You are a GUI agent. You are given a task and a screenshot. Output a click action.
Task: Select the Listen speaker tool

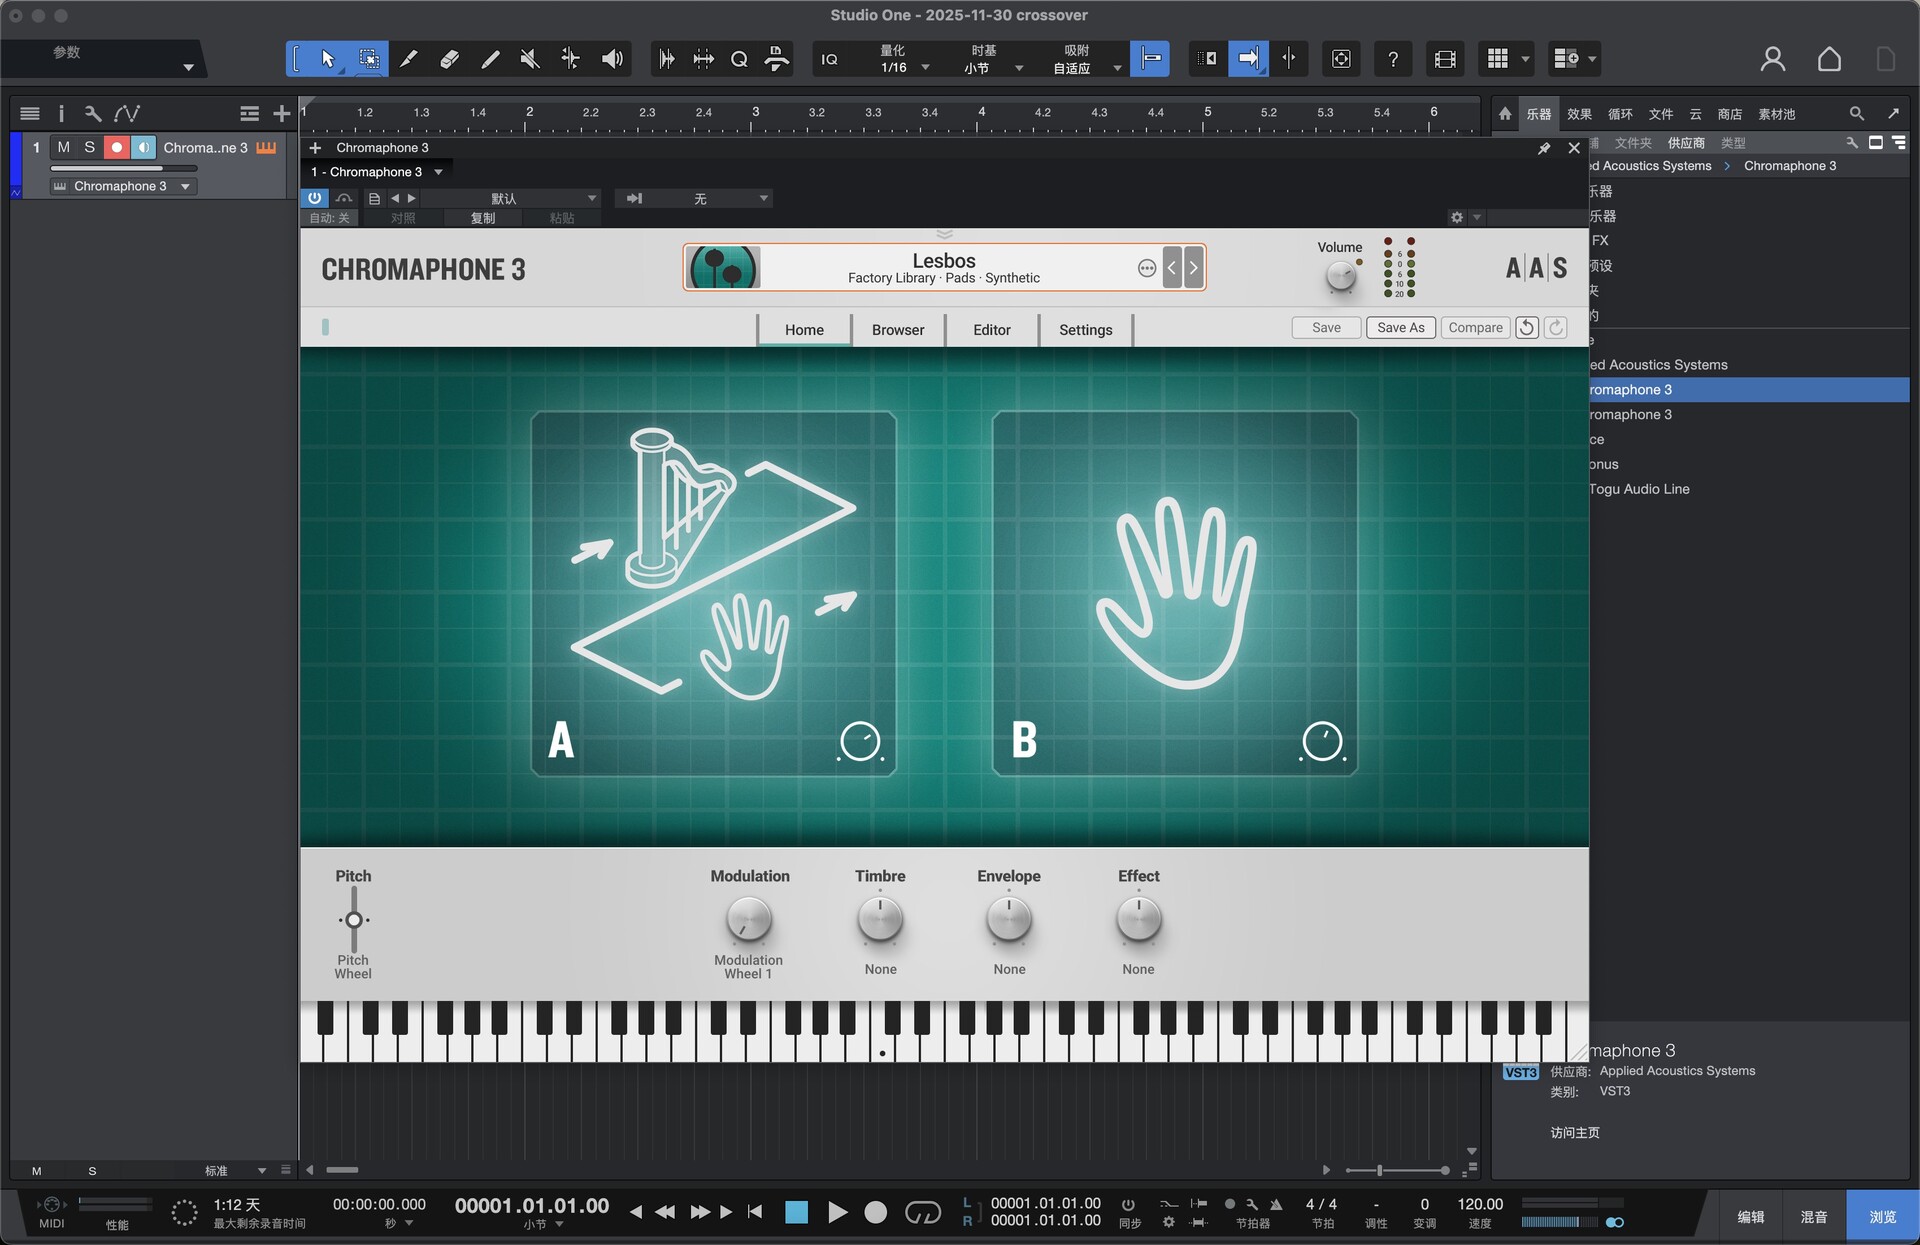612,59
